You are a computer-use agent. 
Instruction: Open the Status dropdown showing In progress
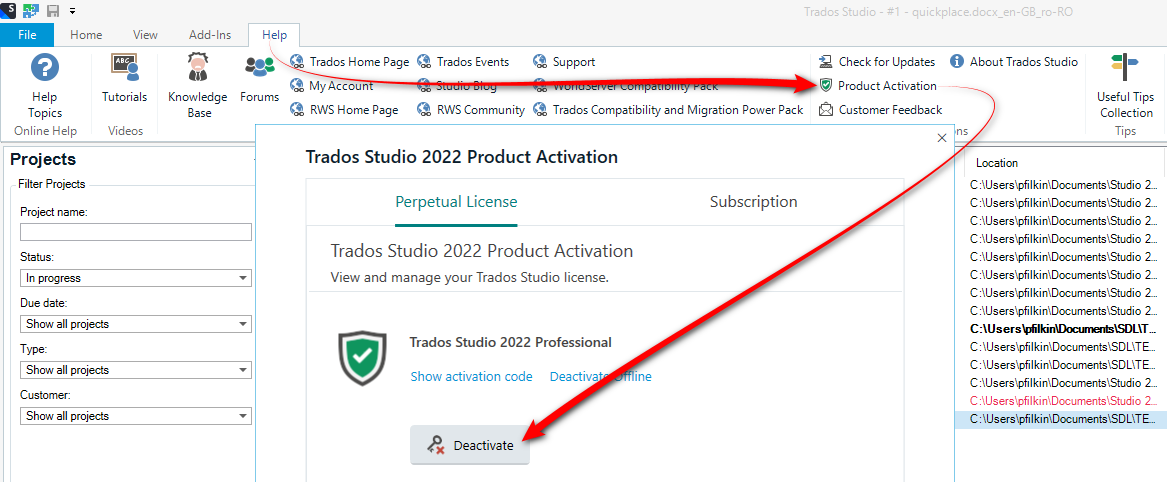point(136,278)
